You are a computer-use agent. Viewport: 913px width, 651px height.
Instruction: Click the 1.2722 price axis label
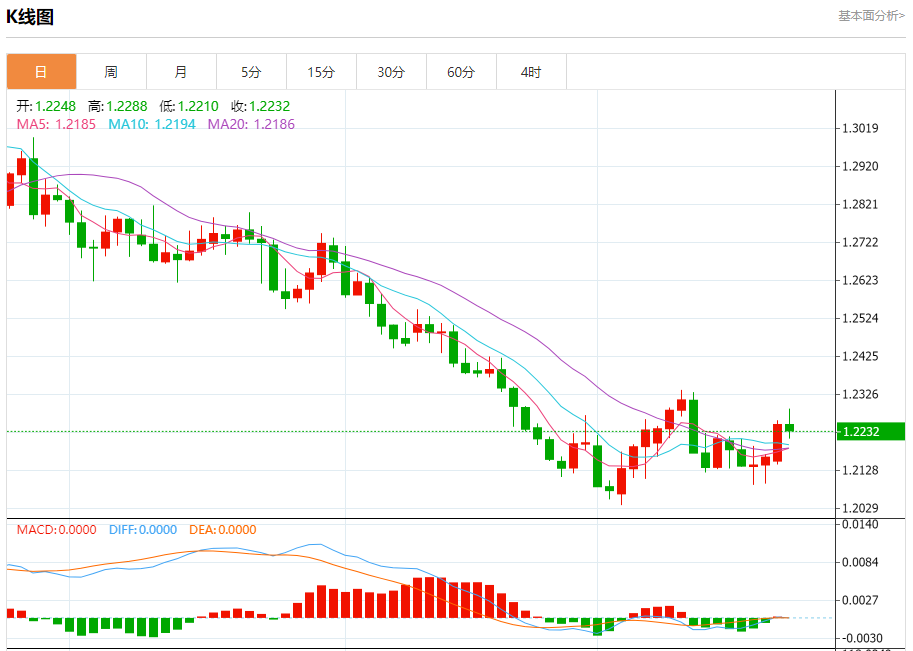[861, 242]
